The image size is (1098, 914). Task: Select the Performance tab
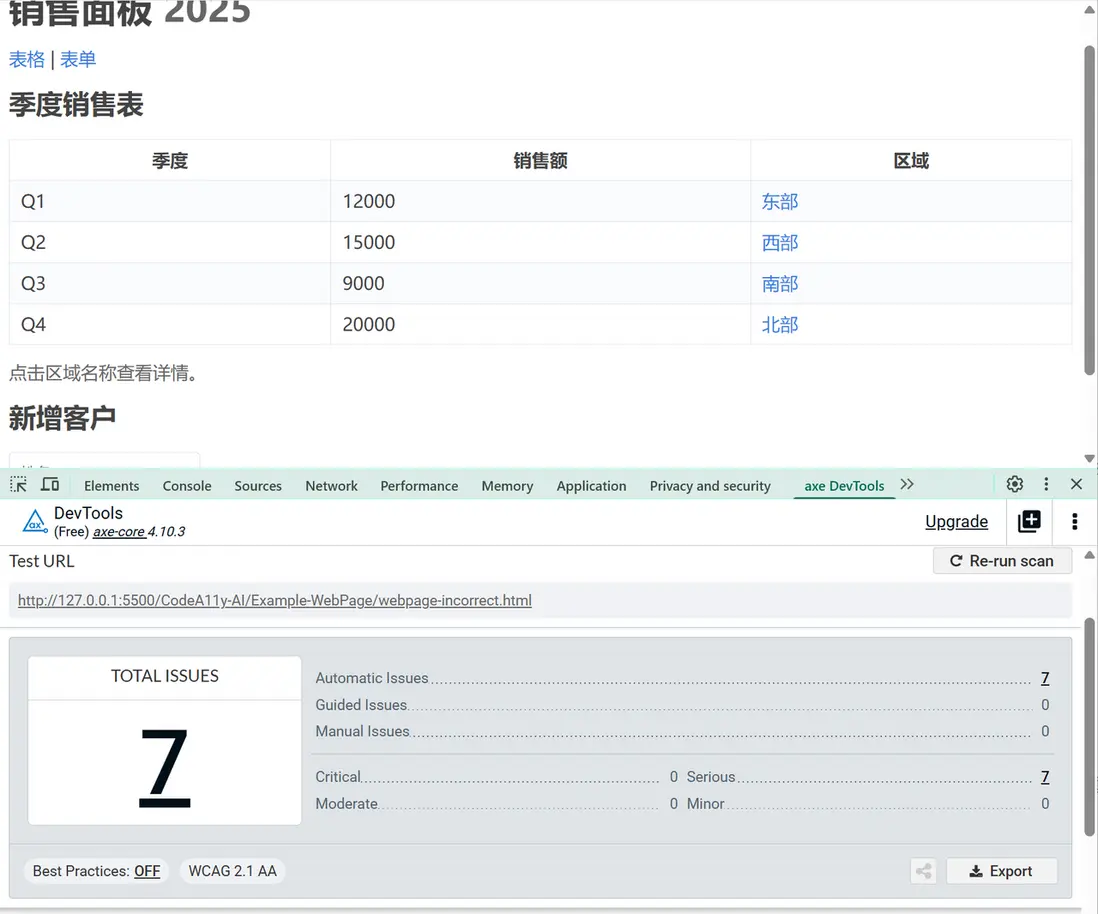(x=419, y=485)
